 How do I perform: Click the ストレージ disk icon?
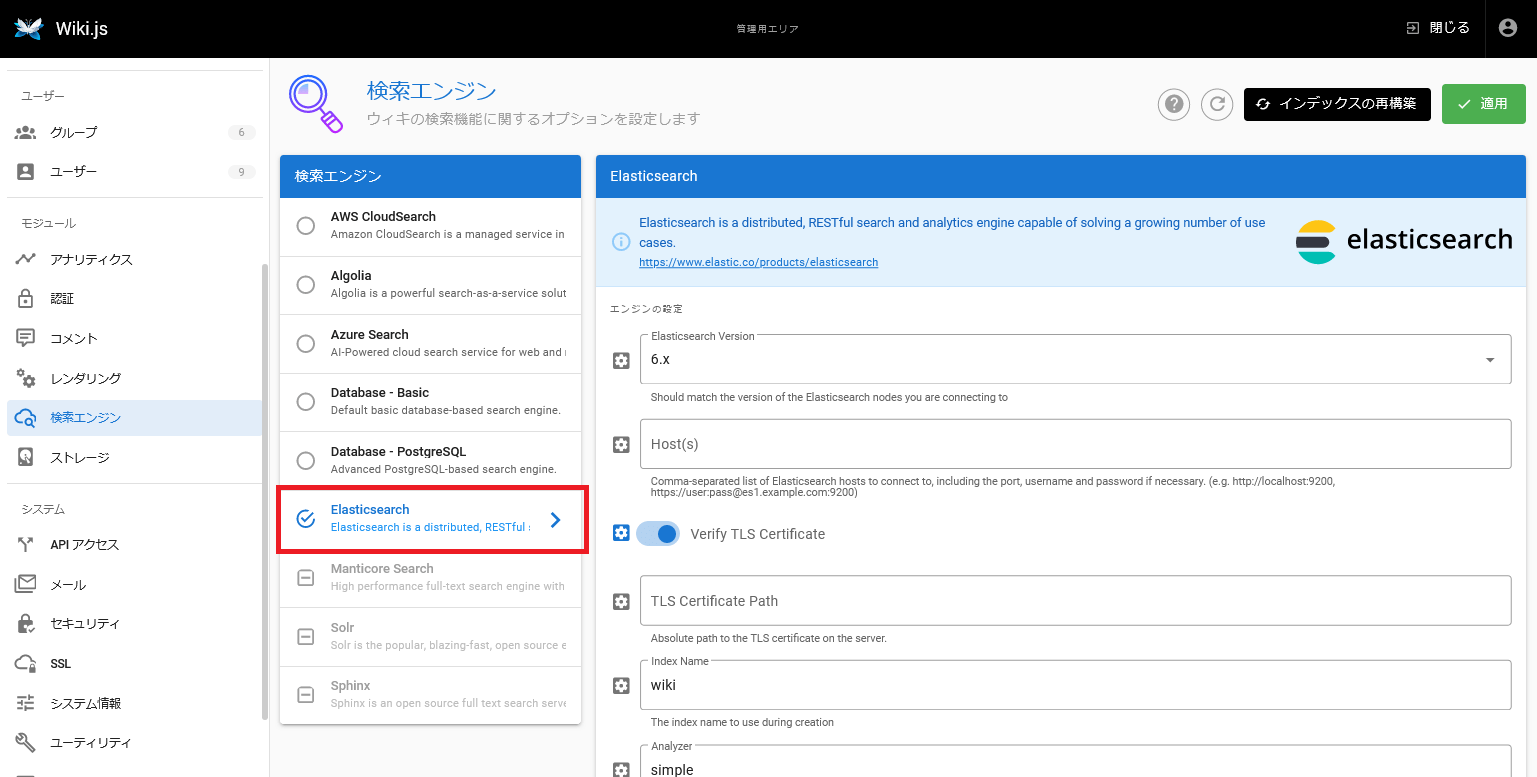tap(26, 457)
